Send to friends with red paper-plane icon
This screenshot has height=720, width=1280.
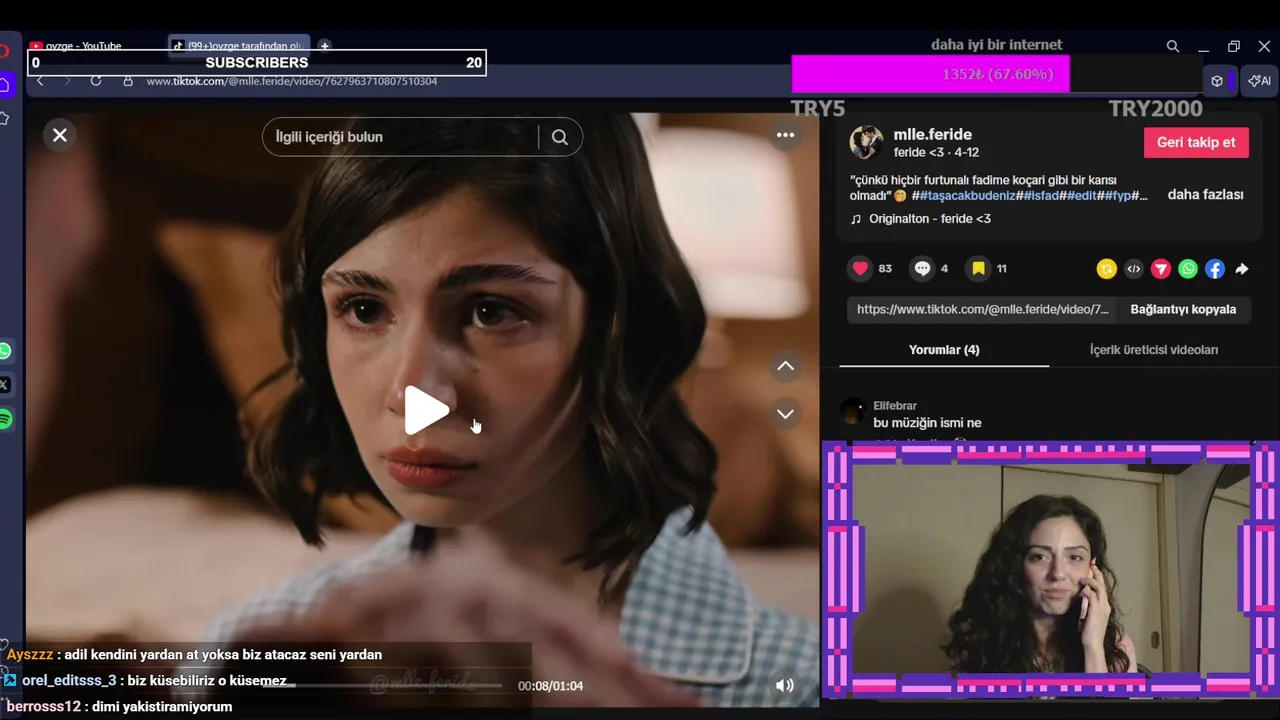point(1160,269)
